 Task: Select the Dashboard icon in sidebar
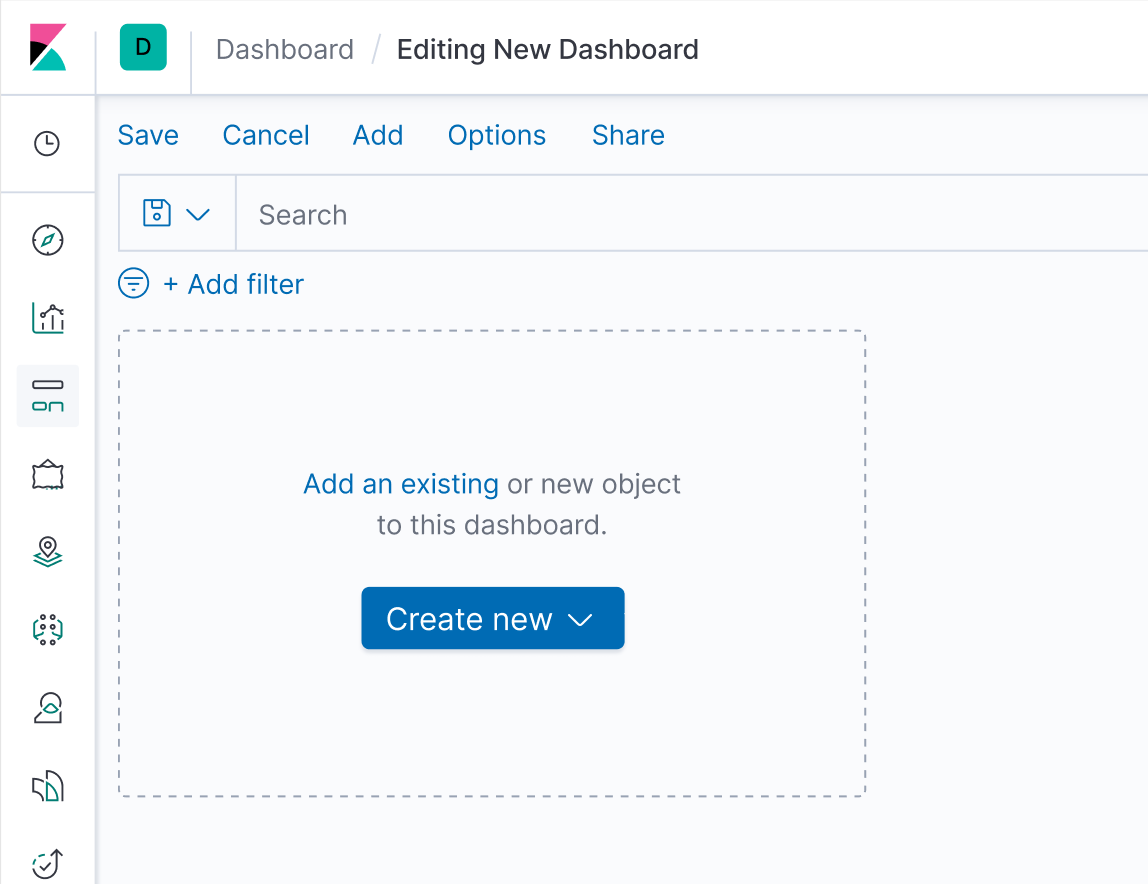coord(48,395)
